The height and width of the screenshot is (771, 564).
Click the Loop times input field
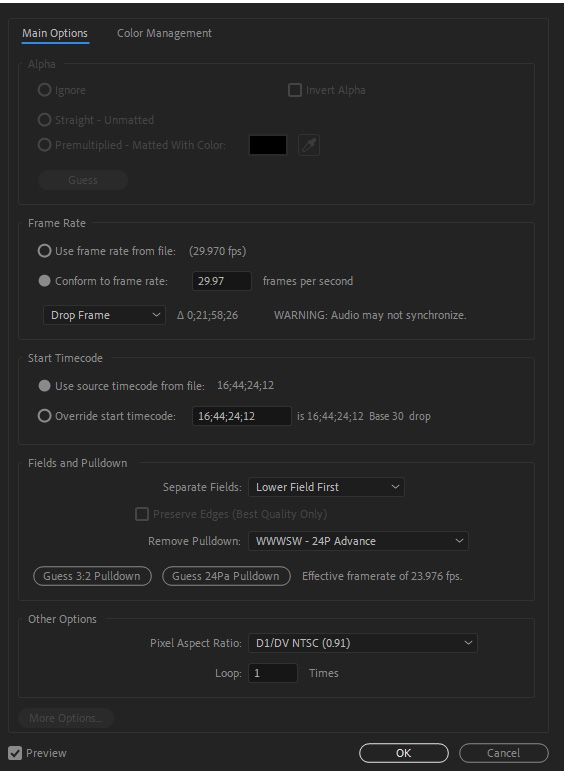(273, 673)
